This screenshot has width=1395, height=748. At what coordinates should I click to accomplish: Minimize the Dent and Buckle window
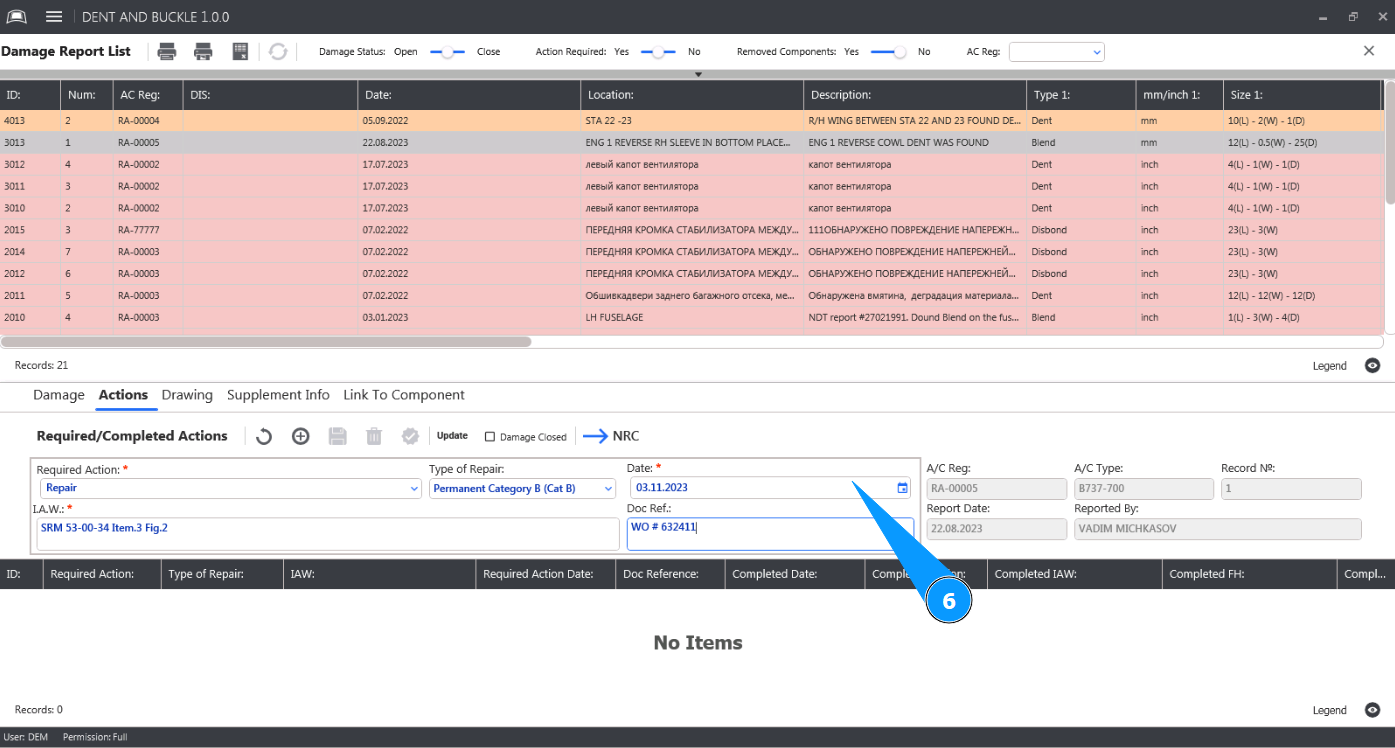[x=1323, y=17]
